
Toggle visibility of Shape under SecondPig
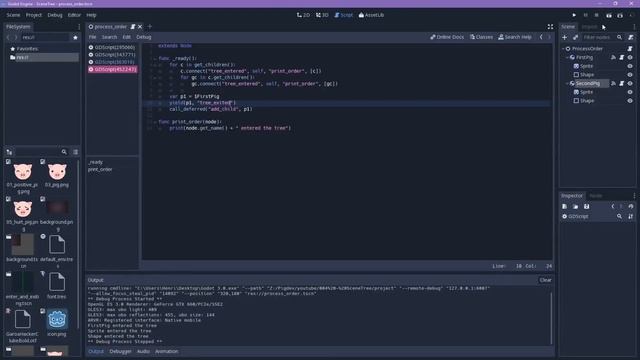coord(630,101)
